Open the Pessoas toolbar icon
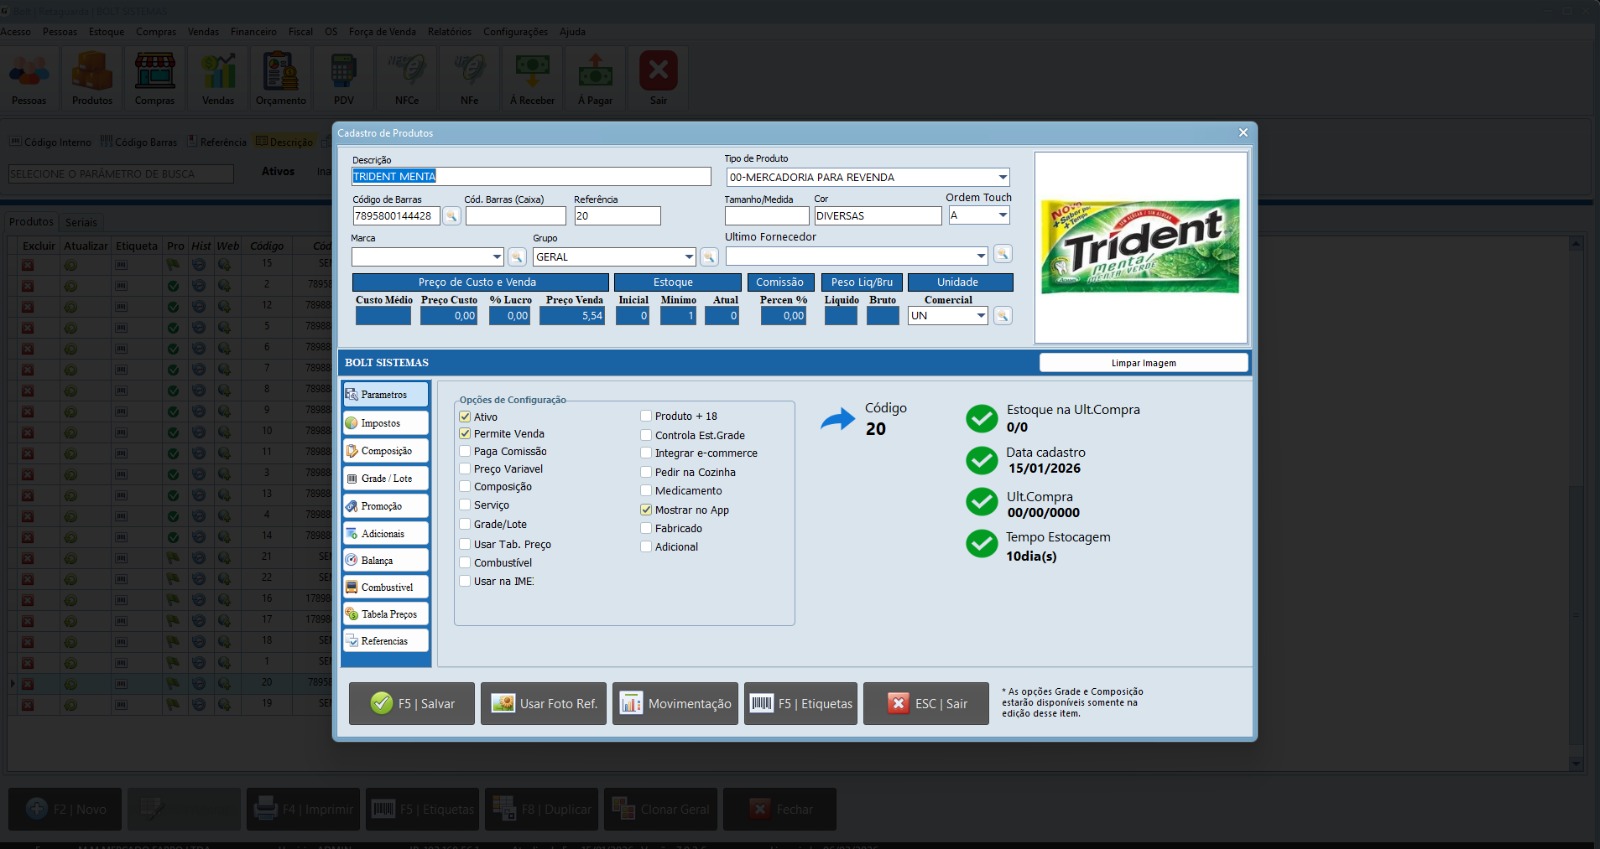Image resolution: width=1600 pixels, height=849 pixels. (29, 78)
